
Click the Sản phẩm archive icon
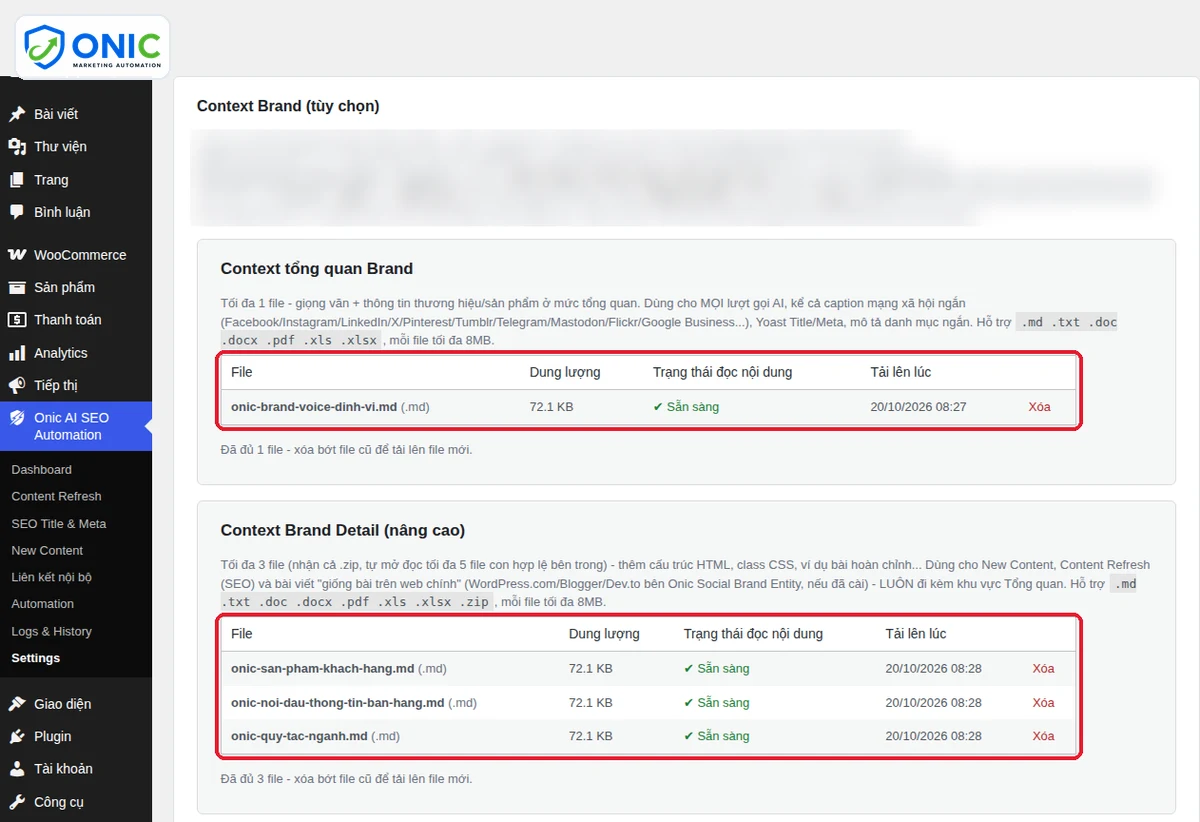tap(17, 288)
